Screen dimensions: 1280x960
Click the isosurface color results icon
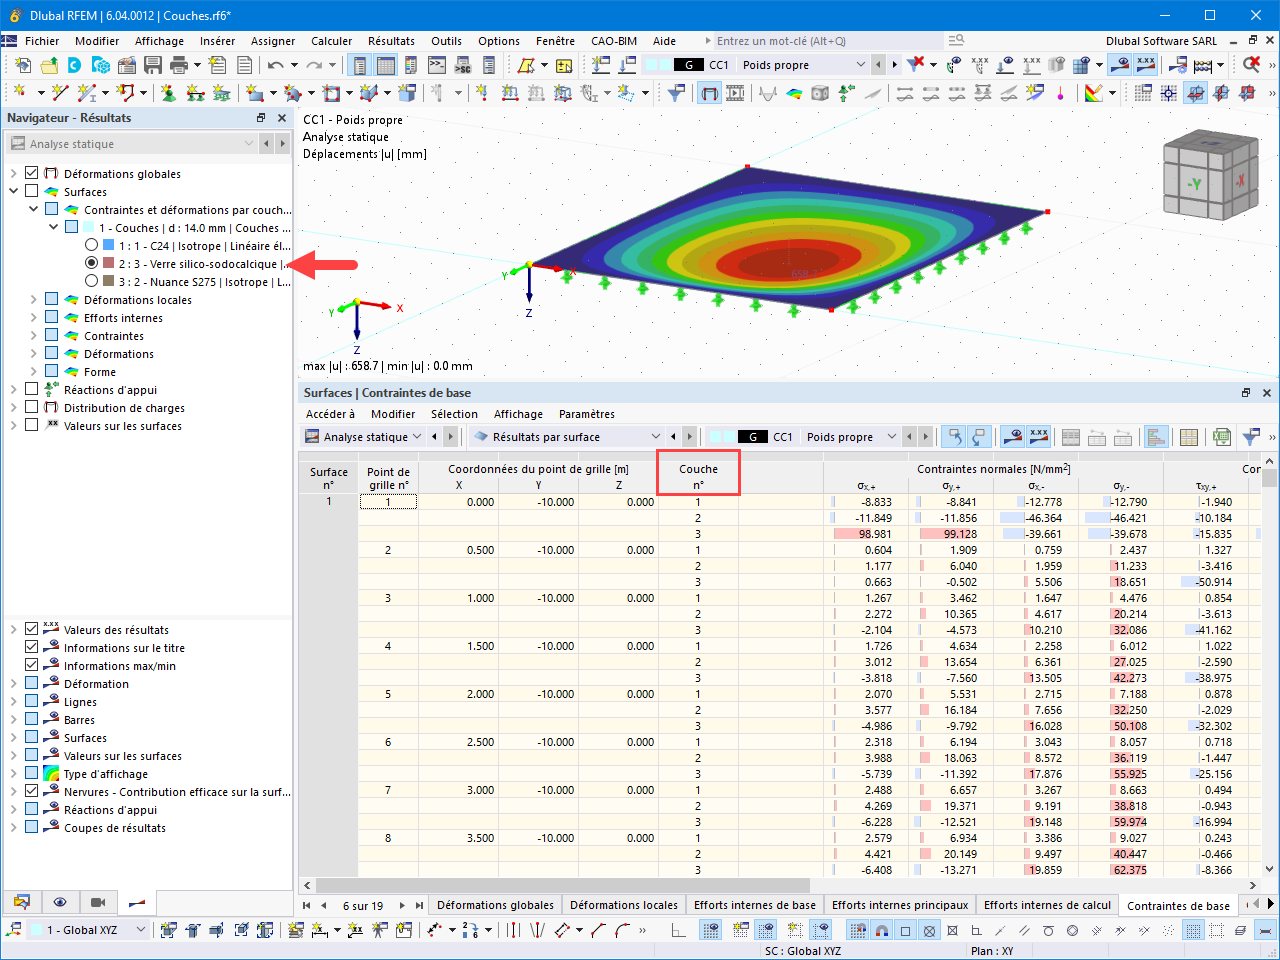794,93
